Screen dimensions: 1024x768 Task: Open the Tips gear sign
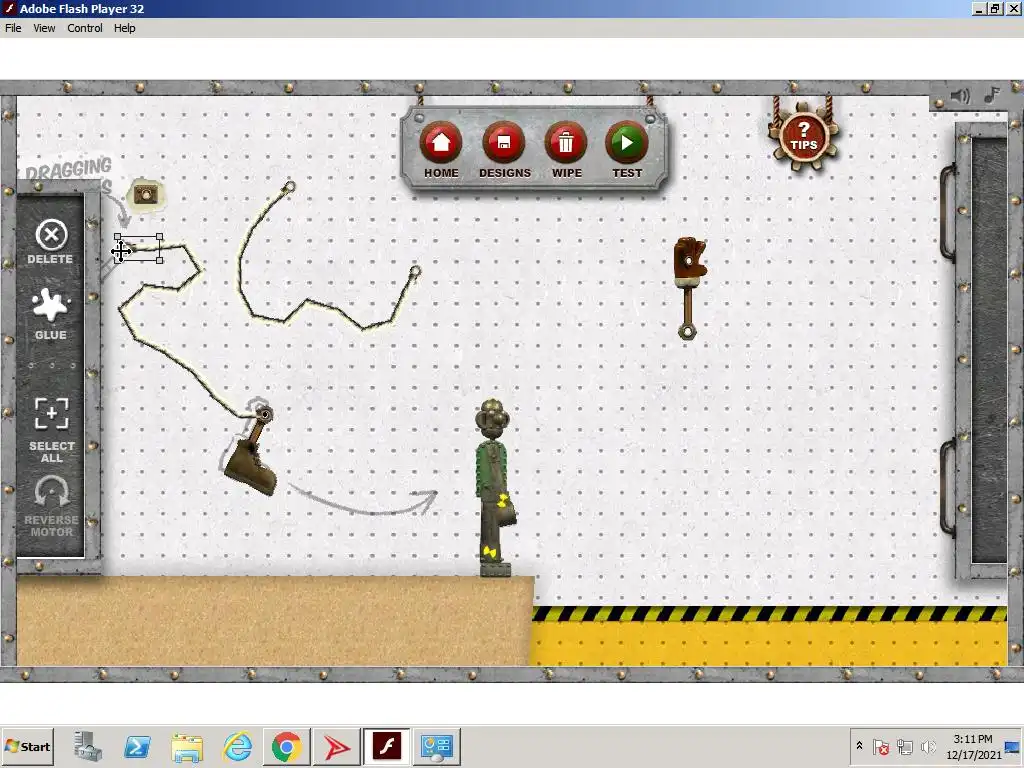(x=803, y=137)
